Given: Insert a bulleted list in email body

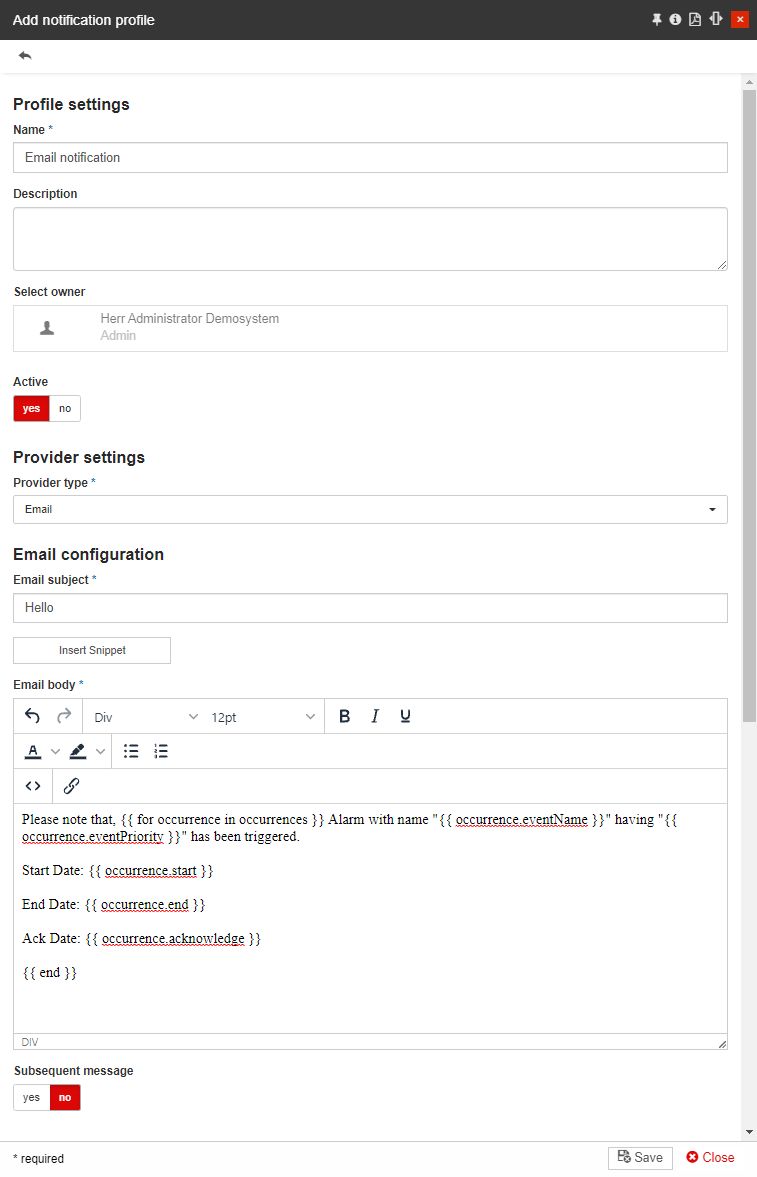Looking at the screenshot, I should (x=131, y=751).
